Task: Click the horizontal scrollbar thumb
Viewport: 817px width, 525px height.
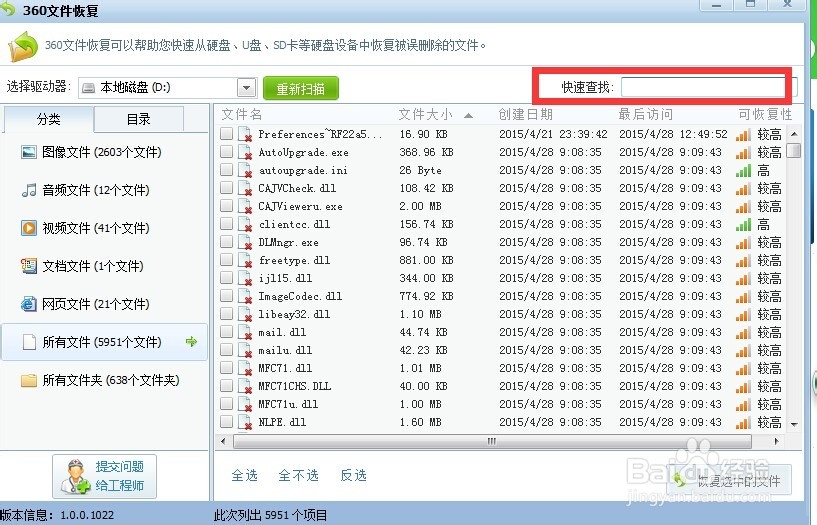Action: pyautogui.click(x=492, y=441)
